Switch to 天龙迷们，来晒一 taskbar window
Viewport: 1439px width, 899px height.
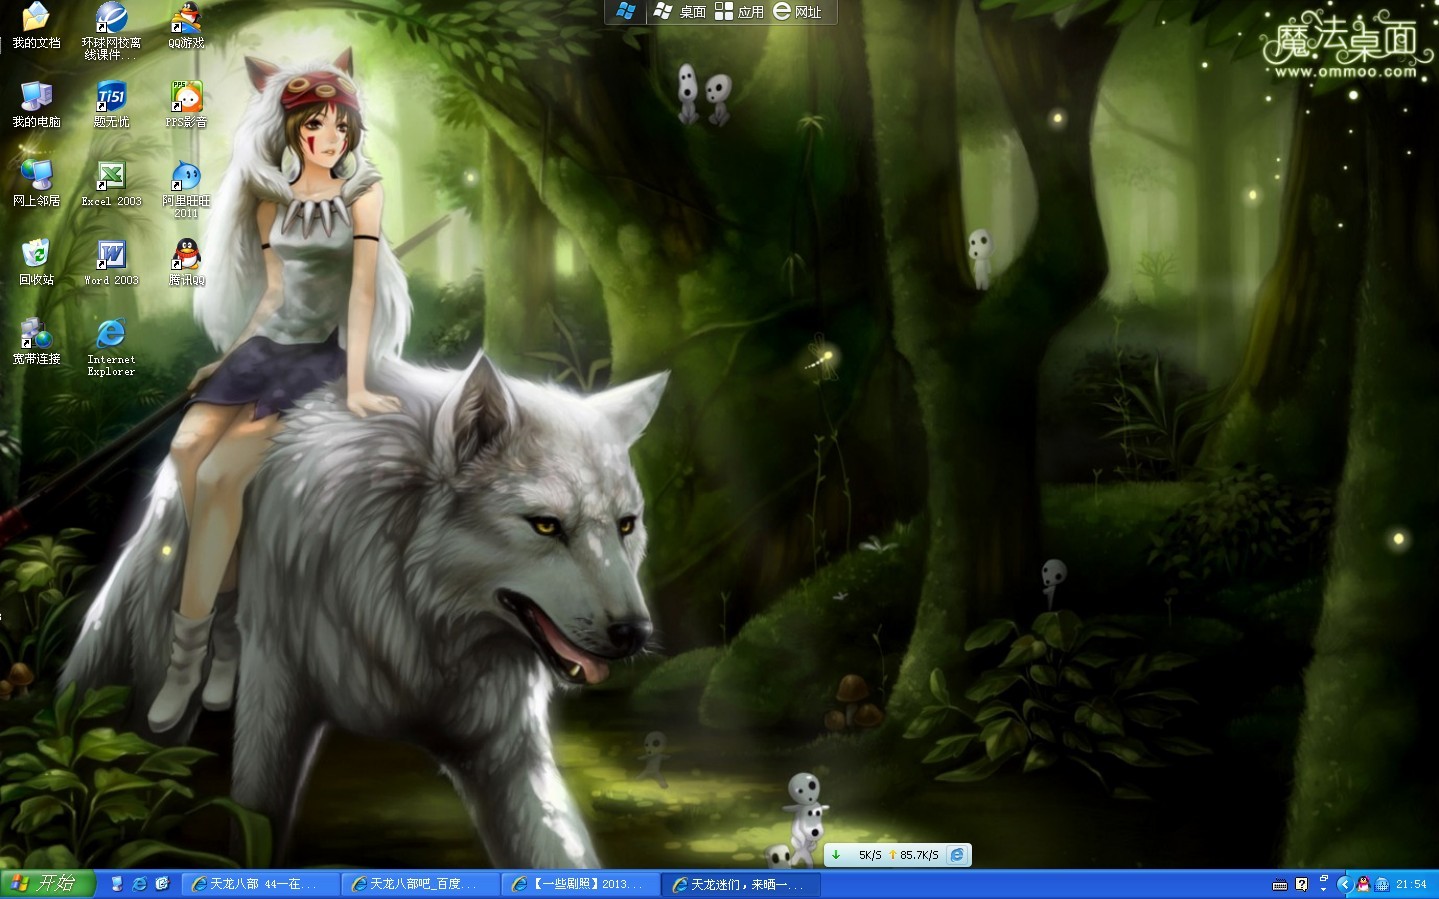point(742,884)
